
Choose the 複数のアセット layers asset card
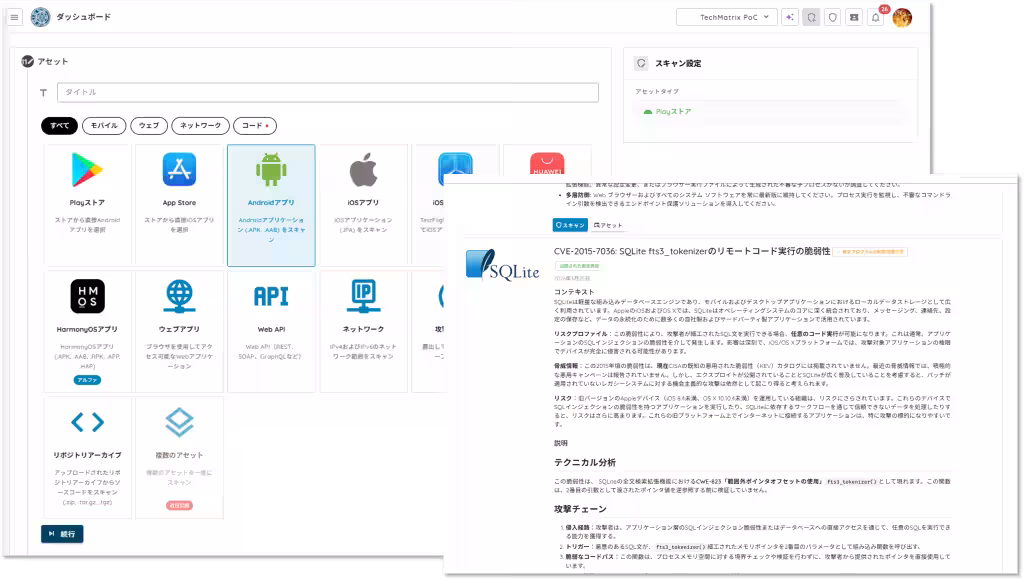(179, 457)
